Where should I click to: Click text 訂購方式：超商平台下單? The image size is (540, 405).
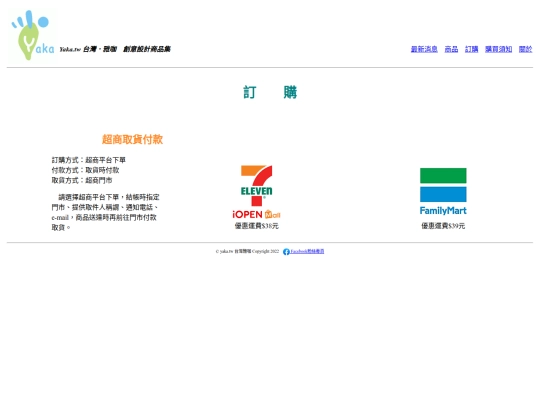coord(89,160)
